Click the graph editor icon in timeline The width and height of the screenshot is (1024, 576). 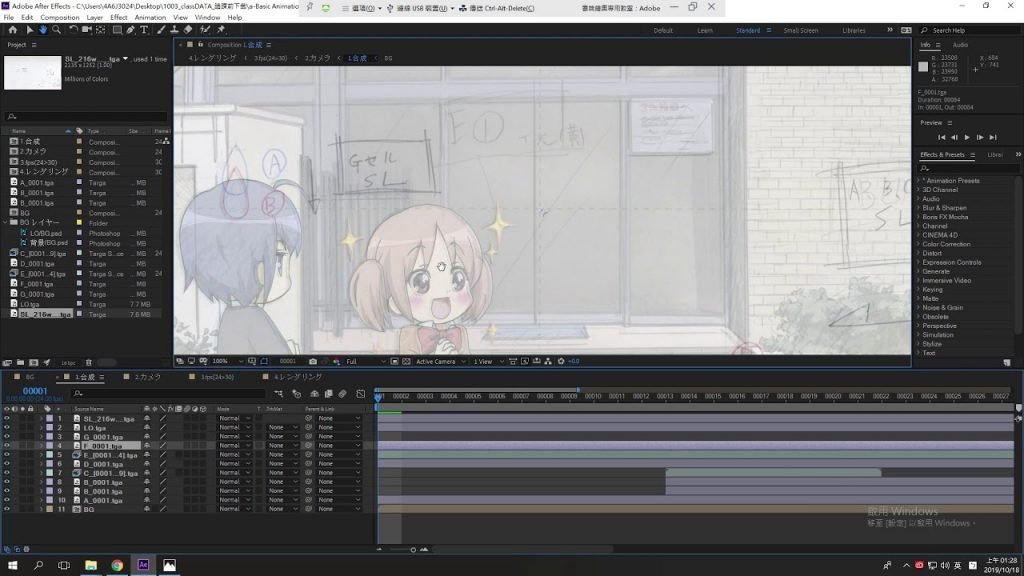point(360,394)
